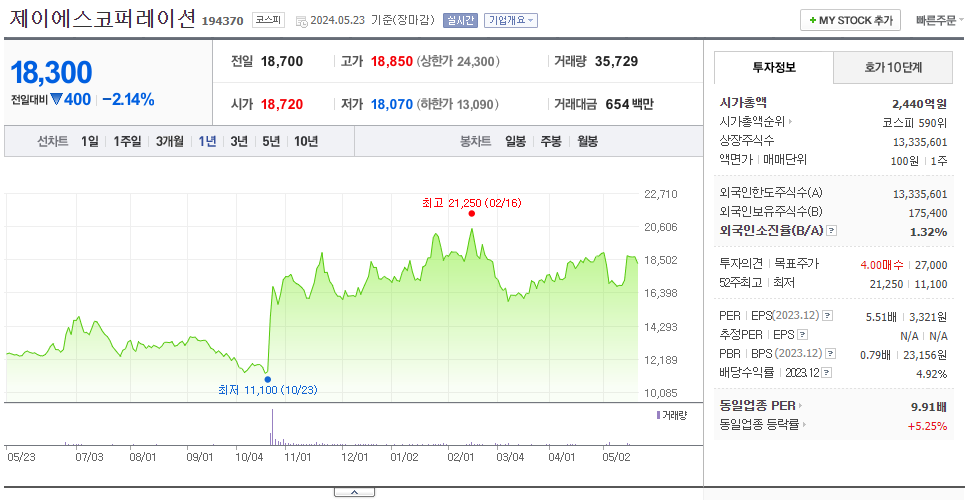The height and width of the screenshot is (500, 968).
Task: Toggle the 실시간 real-time button
Action: click(460, 20)
